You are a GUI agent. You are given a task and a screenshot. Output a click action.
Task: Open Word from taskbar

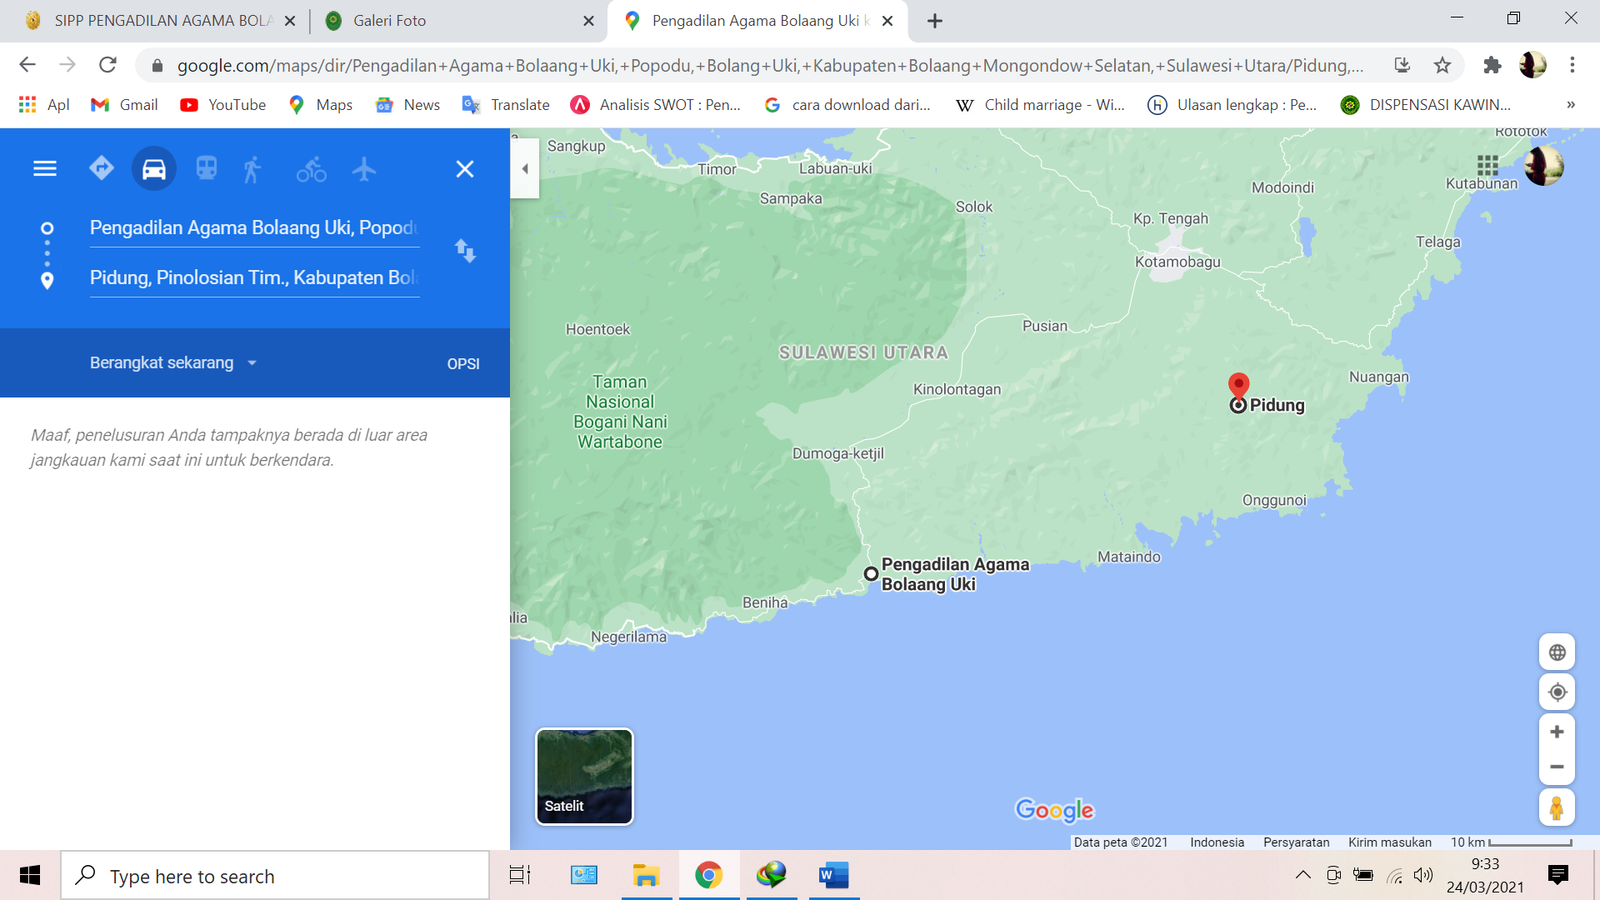coord(833,876)
